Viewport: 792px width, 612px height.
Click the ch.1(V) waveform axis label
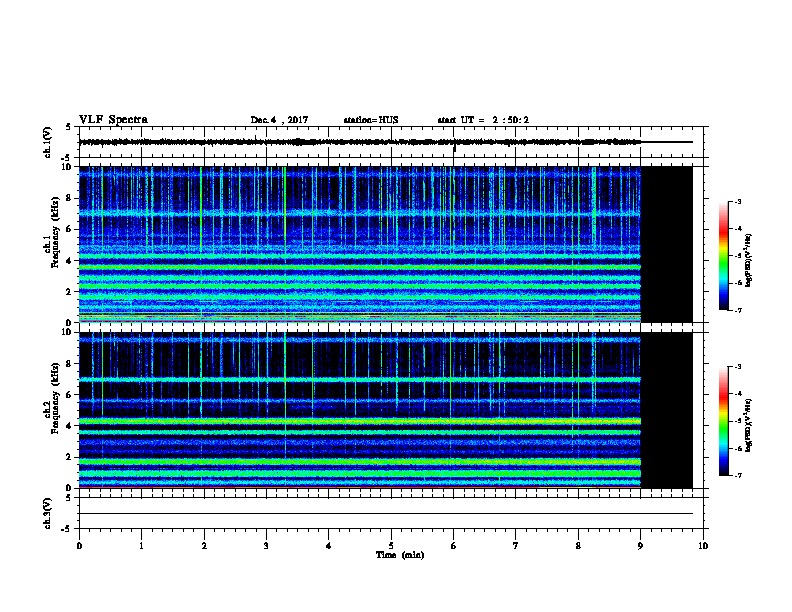click(x=48, y=142)
